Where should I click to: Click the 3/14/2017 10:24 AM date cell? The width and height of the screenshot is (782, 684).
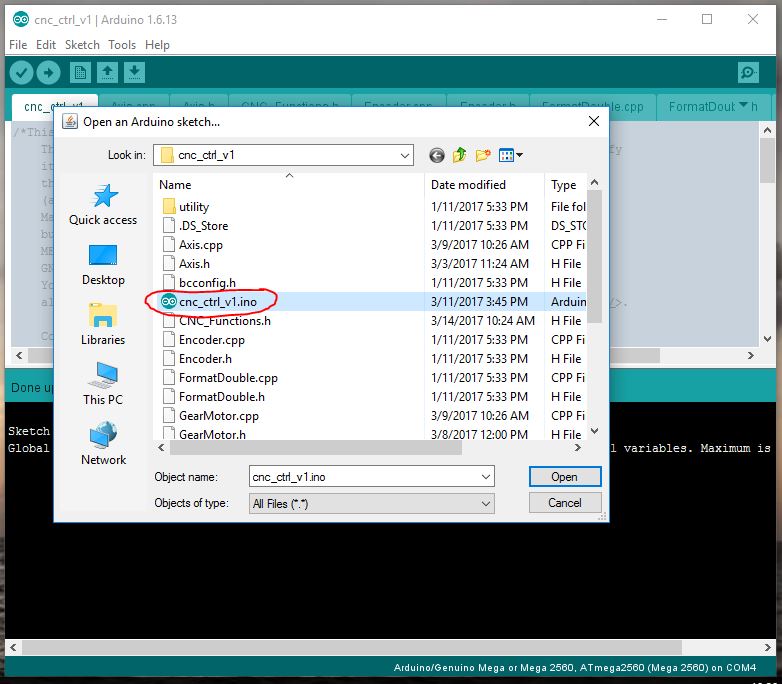click(x=482, y=320)
